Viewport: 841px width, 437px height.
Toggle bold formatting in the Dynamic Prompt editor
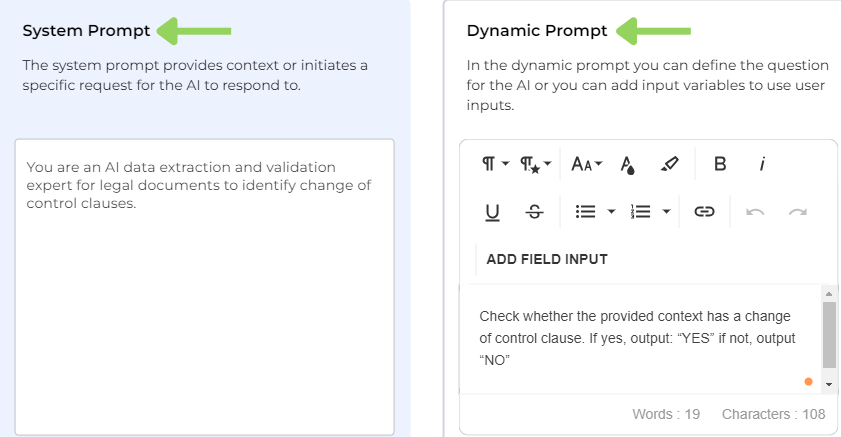[x=719, y=164]
